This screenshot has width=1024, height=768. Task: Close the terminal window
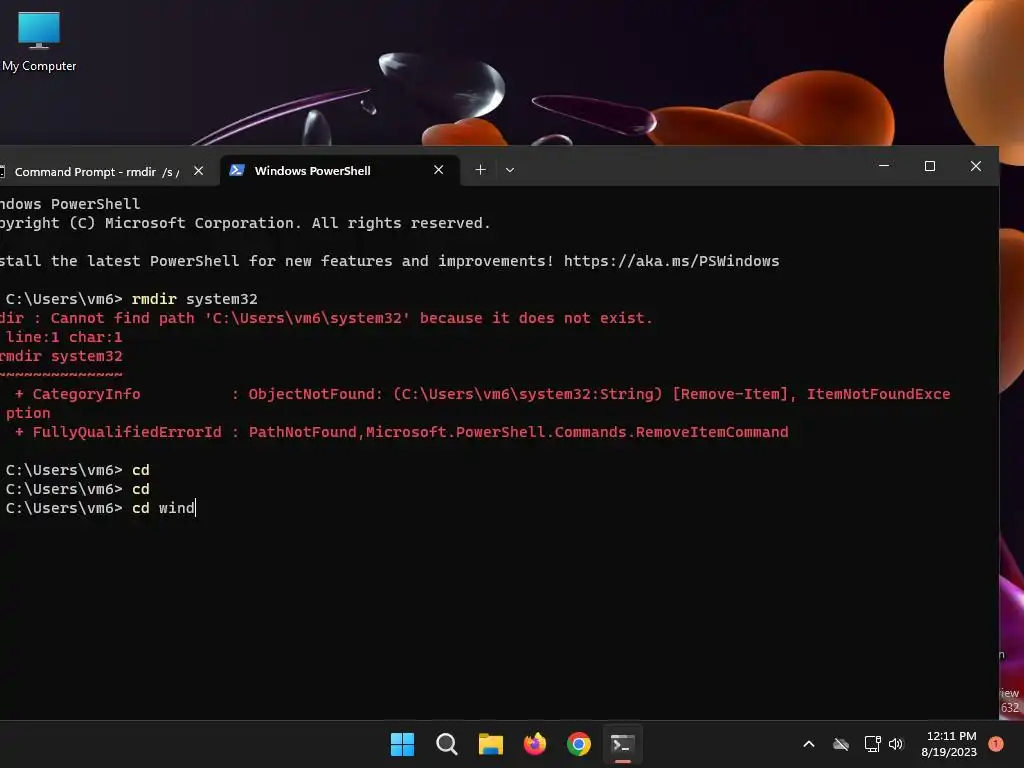coord(976,166)
